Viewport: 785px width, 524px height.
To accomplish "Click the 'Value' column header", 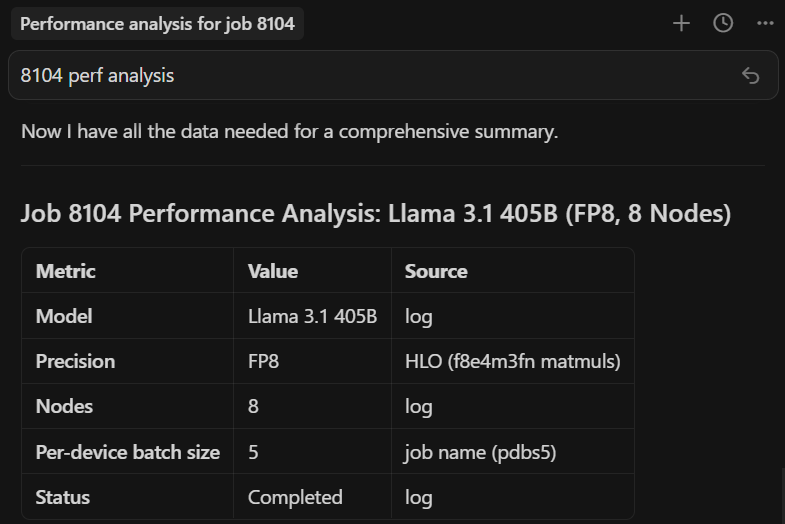I will 273,271.
